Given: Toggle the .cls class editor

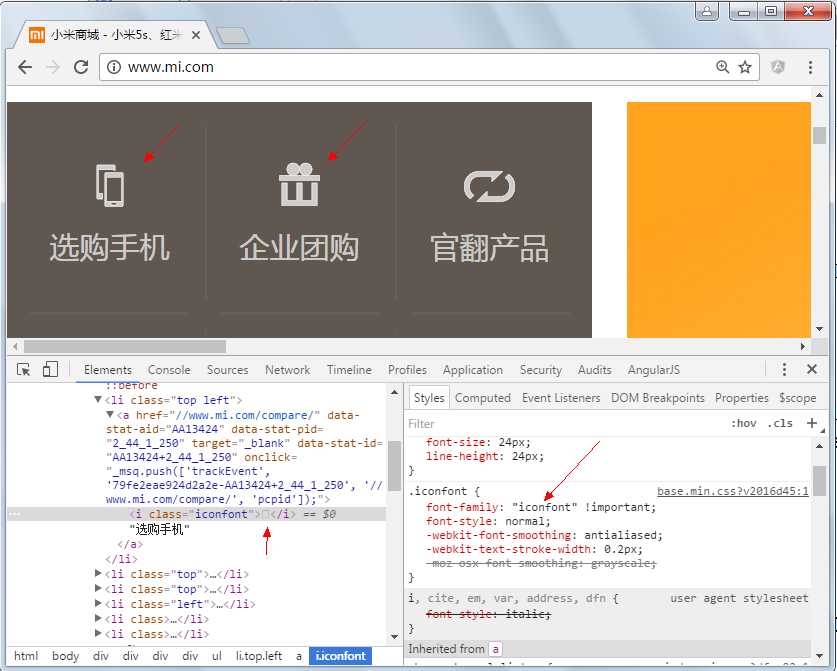Looking at the screenshot, I should pyautogui.click(x=780, y=424).
